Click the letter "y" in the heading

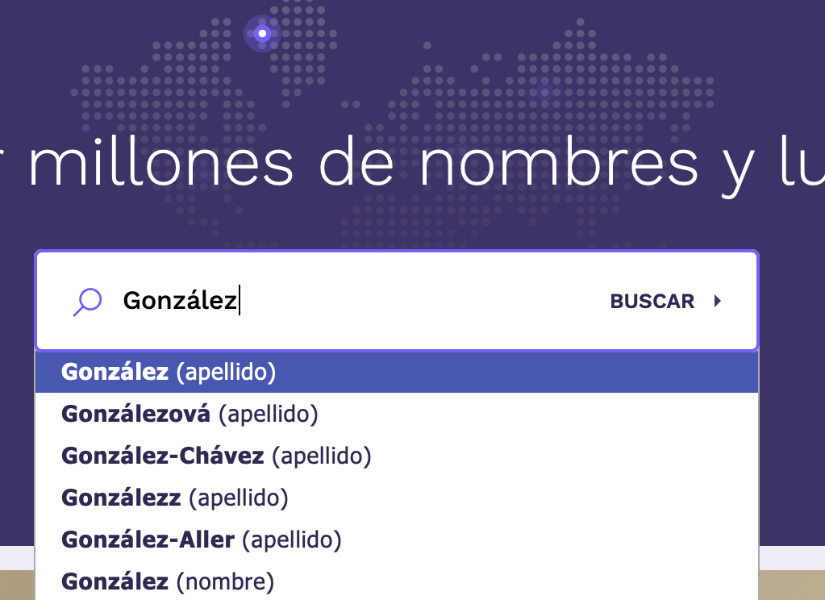(x=741, y=168)
